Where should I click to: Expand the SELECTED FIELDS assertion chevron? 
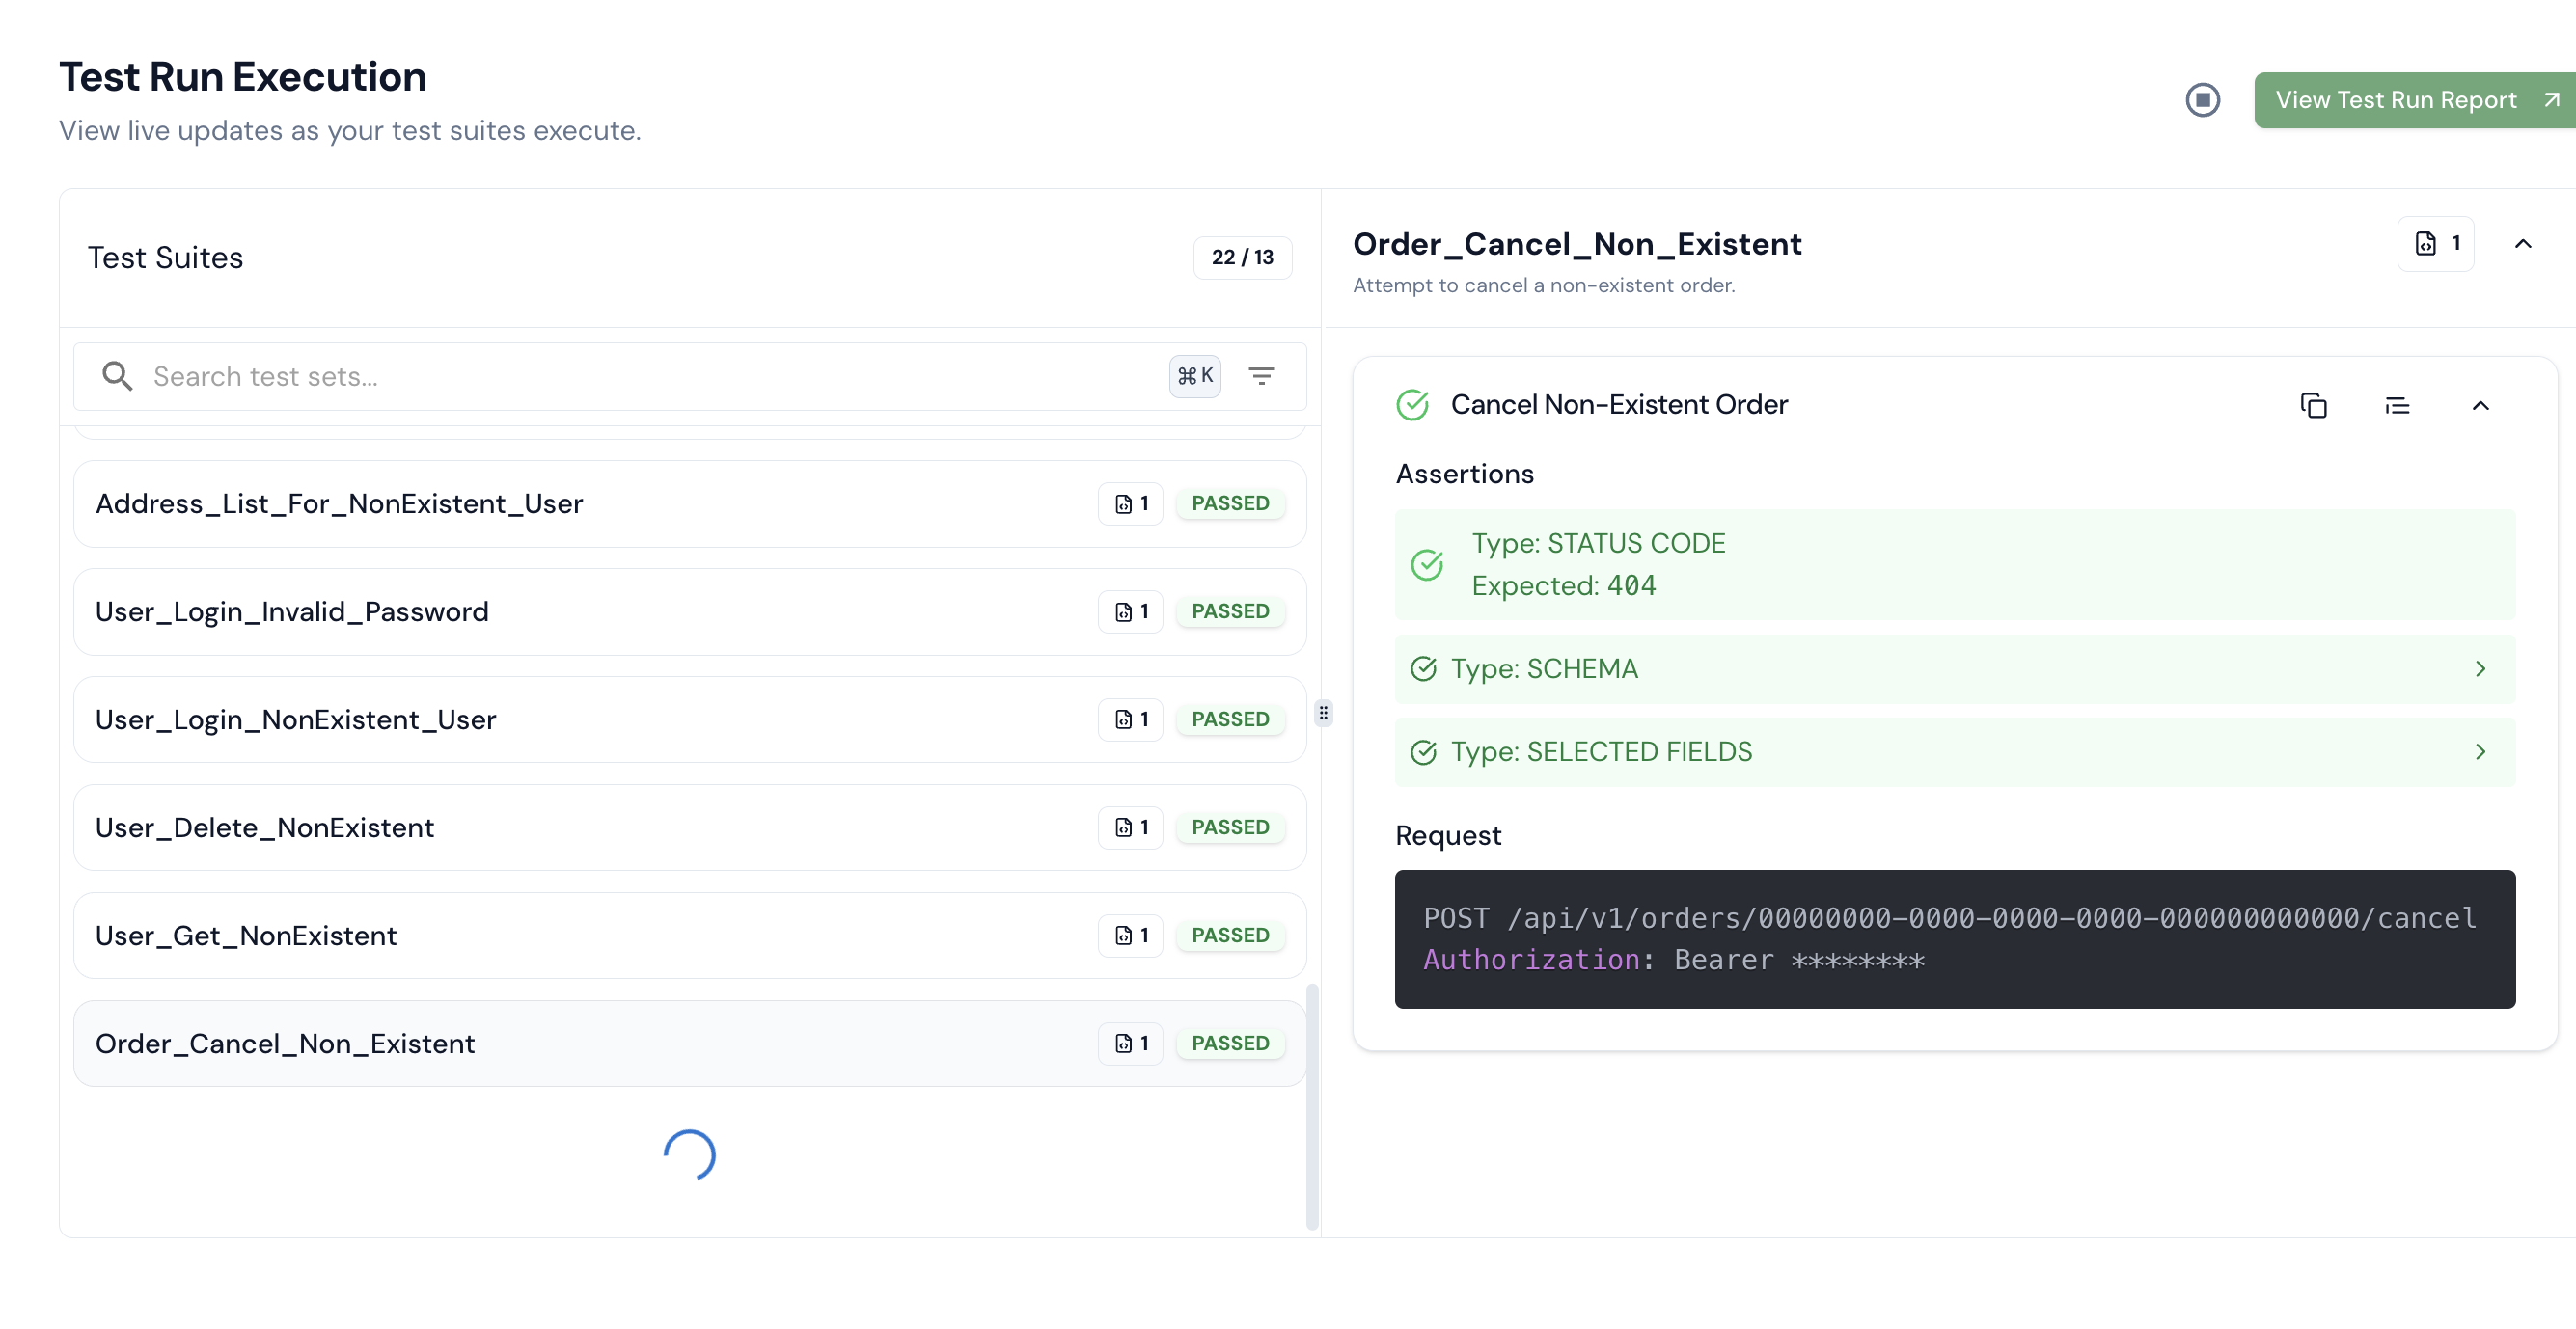point(2480,752)
